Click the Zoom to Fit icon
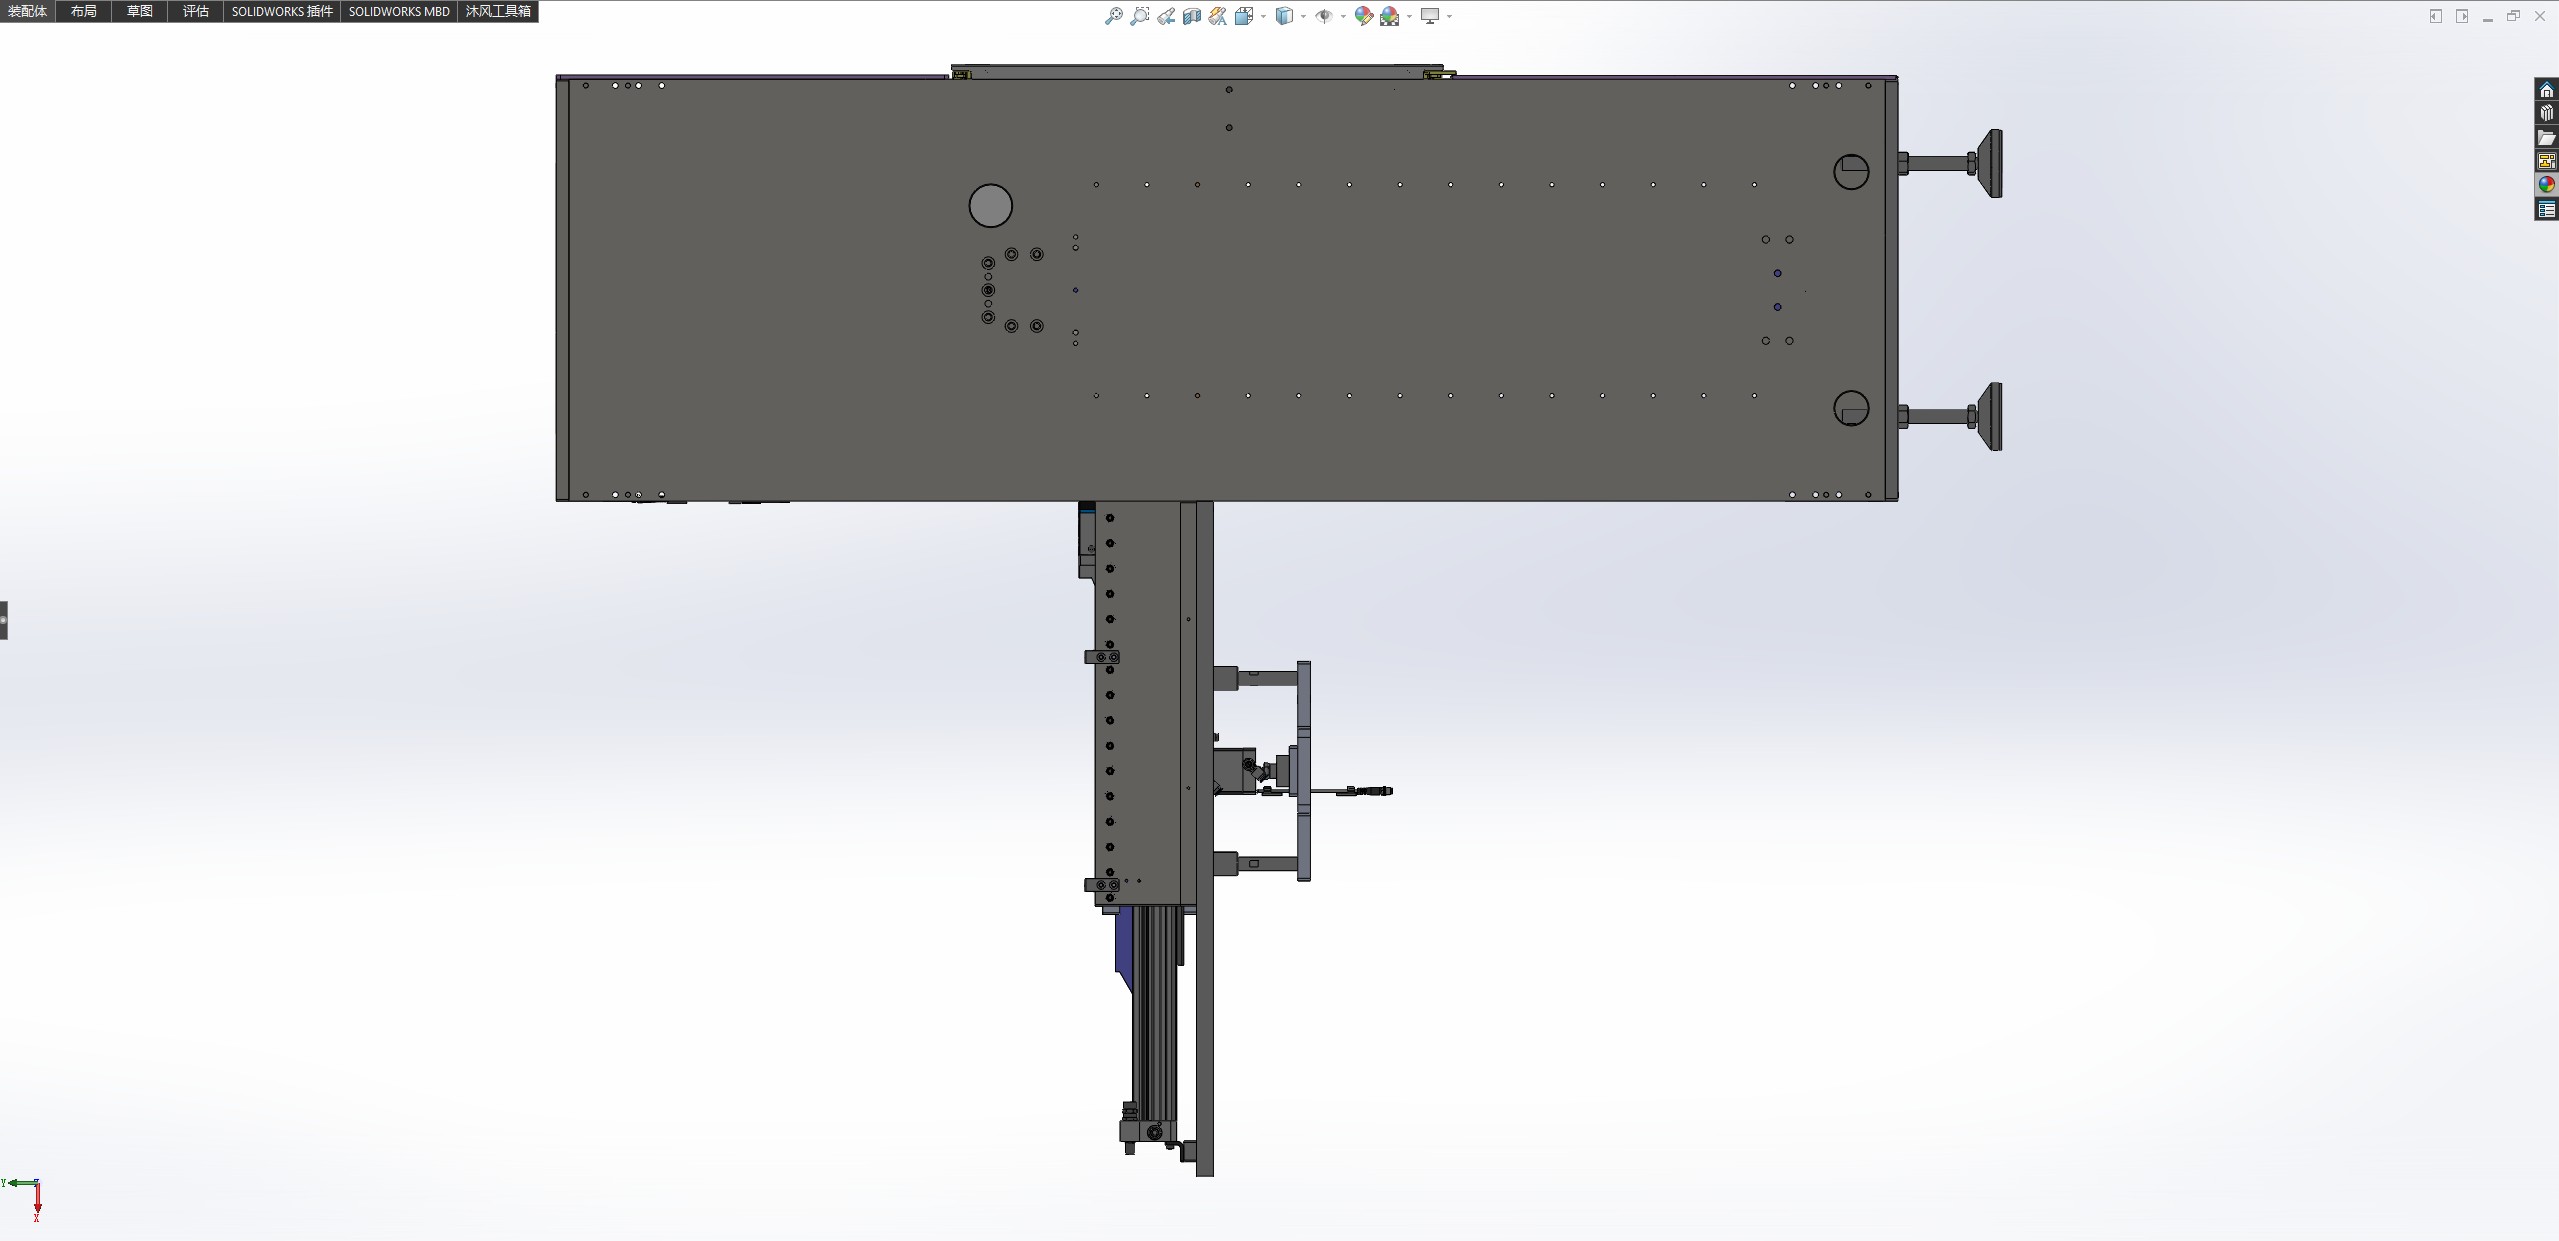The height and width of the screenshot is (1241, 2559). coord(1113,16)
